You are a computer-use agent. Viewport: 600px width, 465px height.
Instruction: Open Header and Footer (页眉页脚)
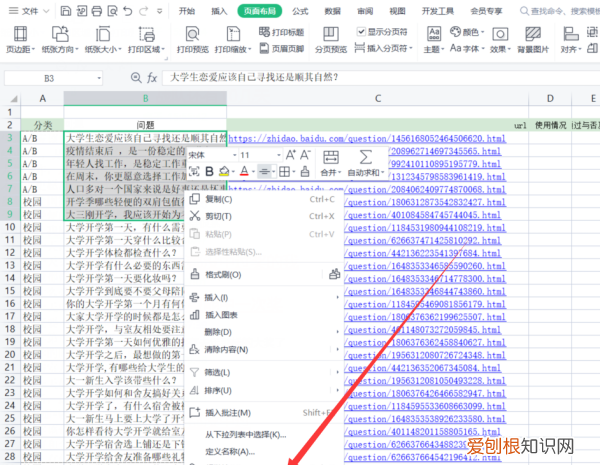[x=281, y=49]
